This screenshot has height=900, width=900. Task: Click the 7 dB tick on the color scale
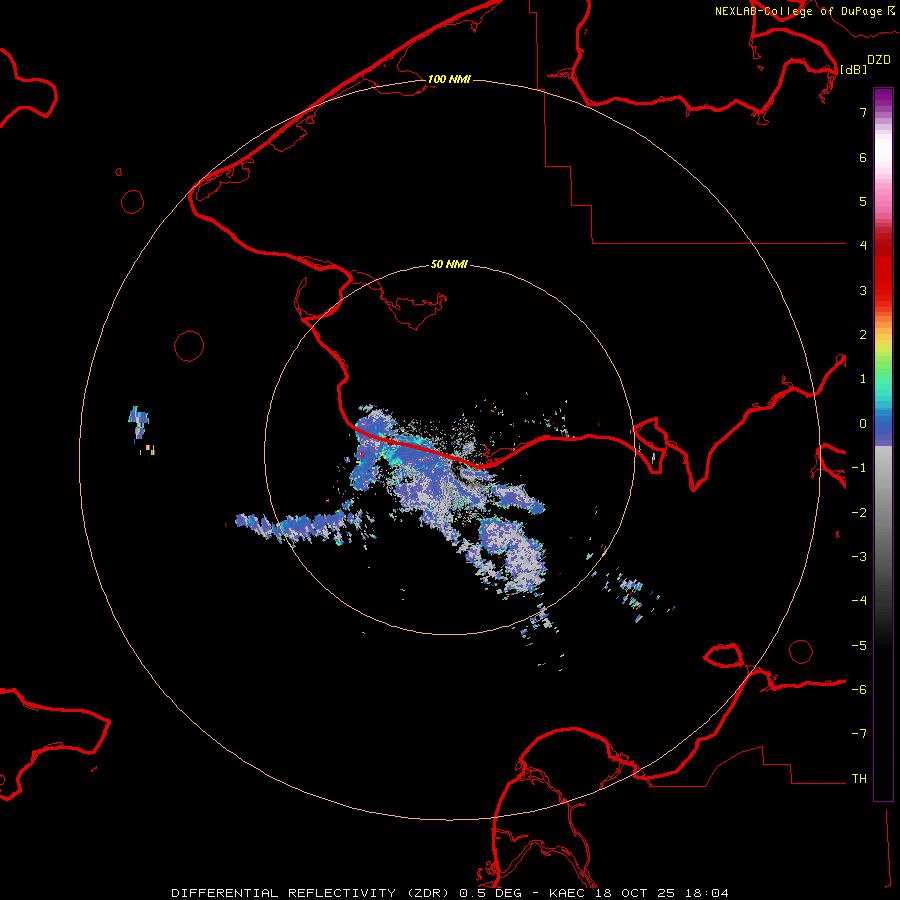(x=863, y=112)
